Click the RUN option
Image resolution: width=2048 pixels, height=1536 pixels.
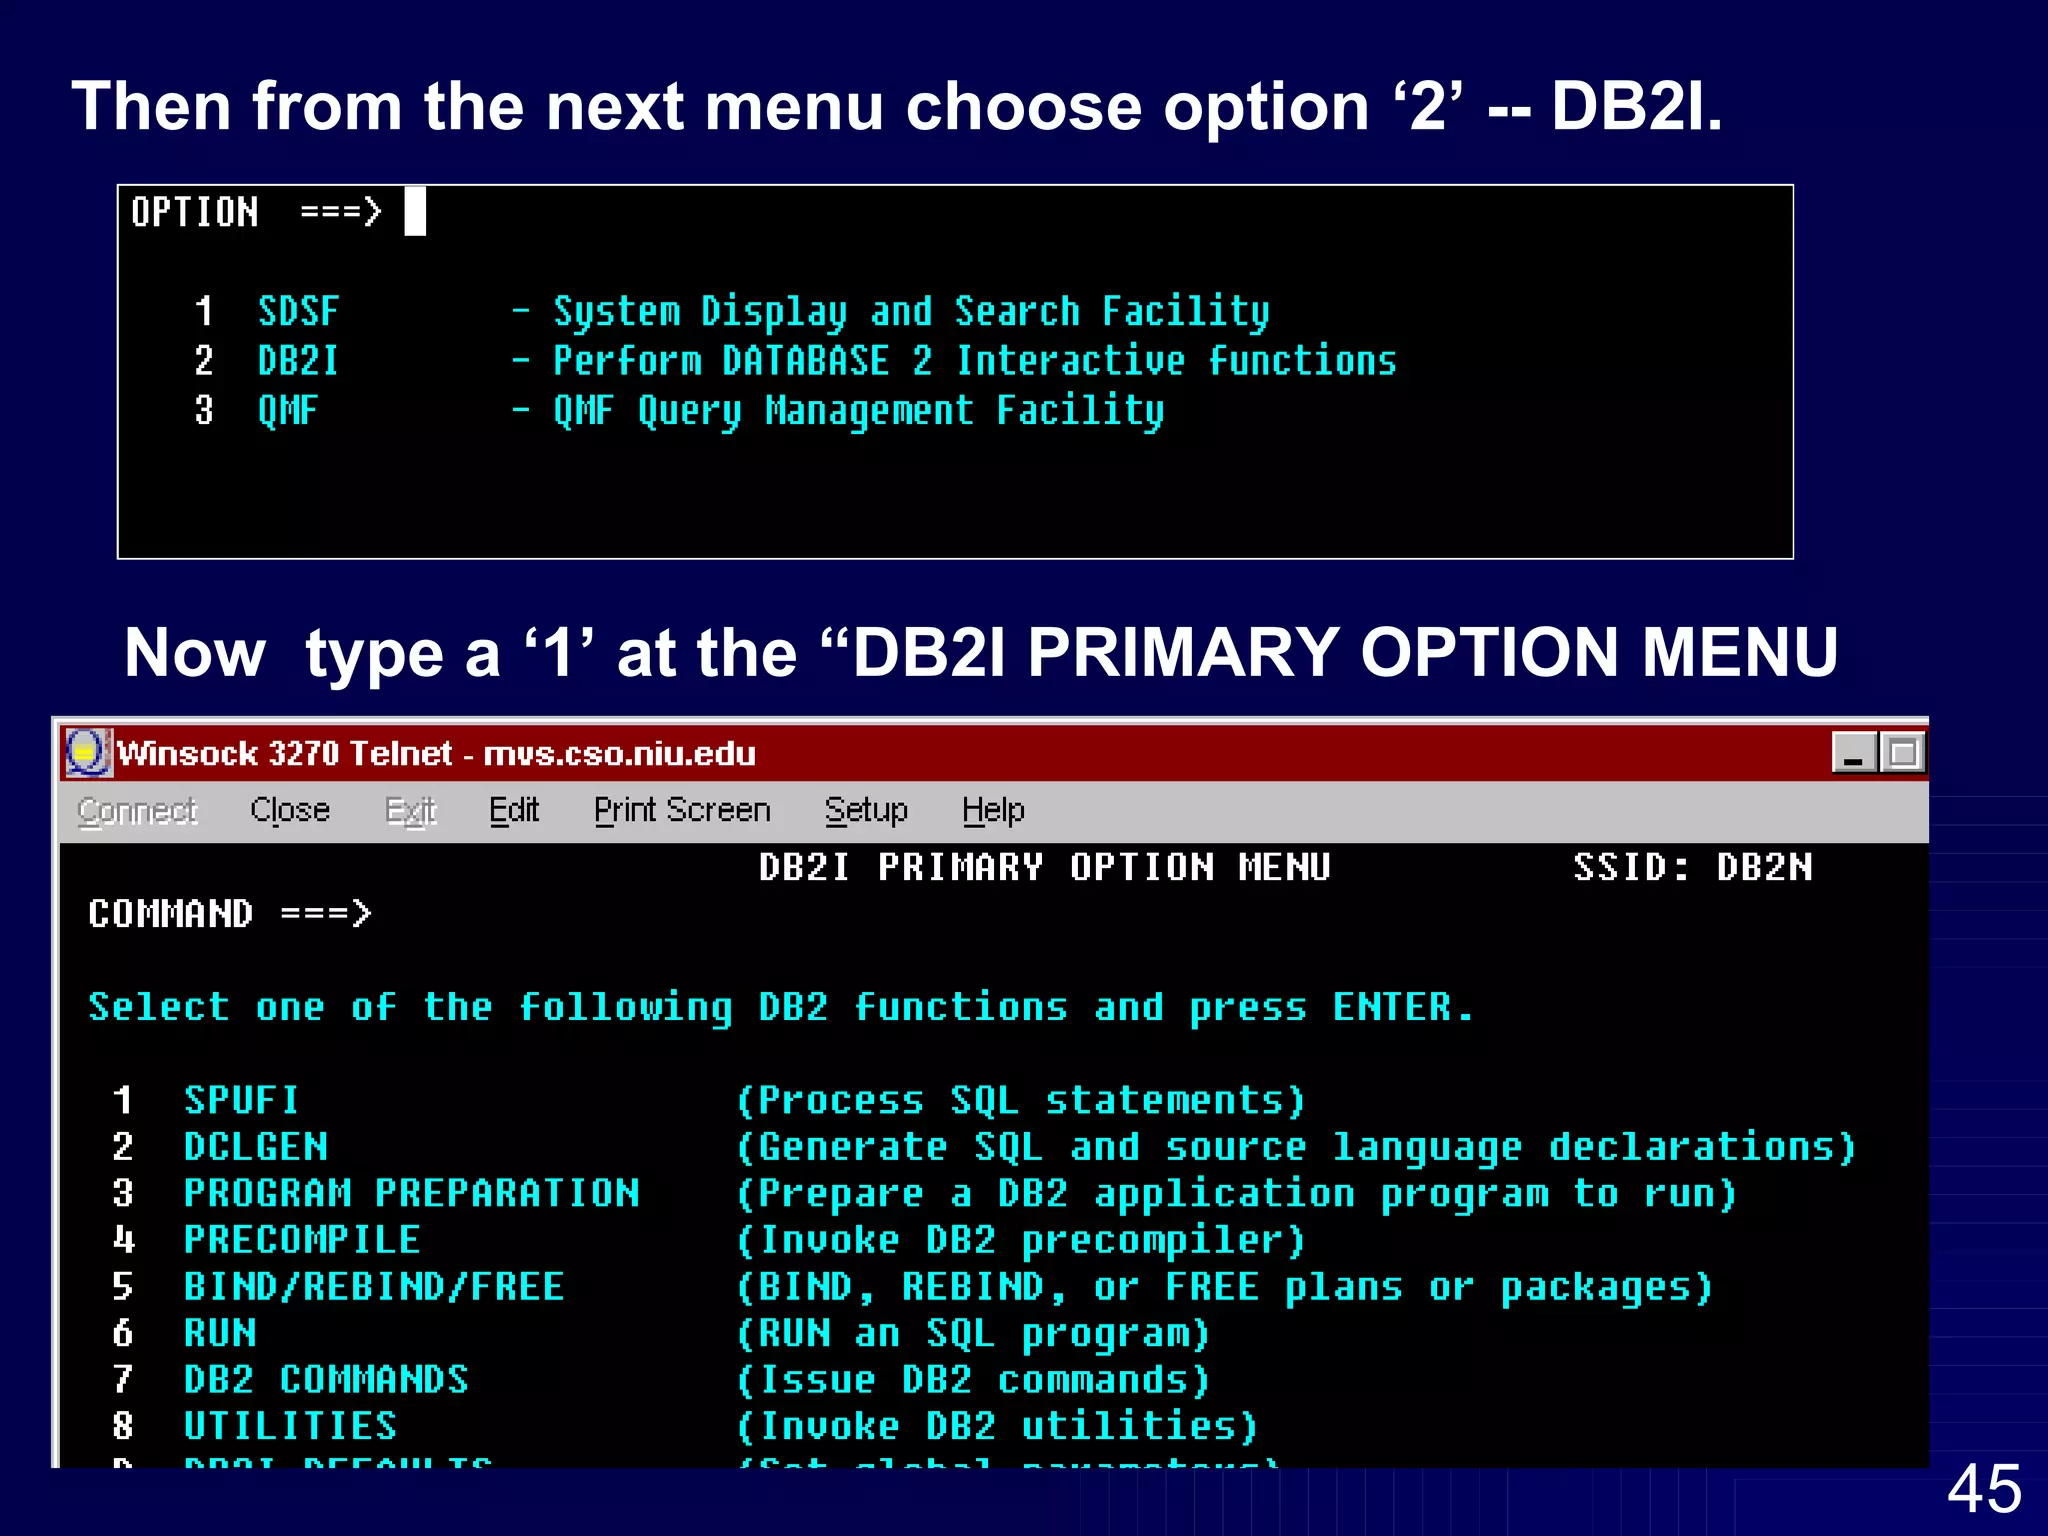click(x=220, y=1333)
